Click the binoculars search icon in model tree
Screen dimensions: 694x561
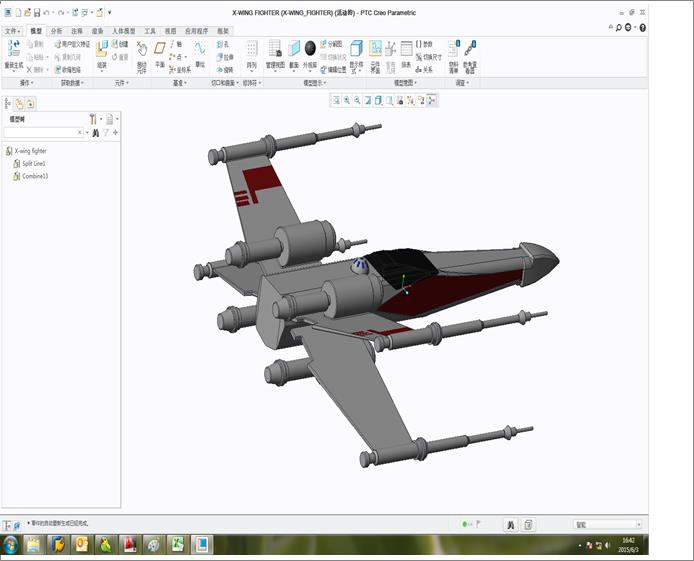tap(96, 133)
